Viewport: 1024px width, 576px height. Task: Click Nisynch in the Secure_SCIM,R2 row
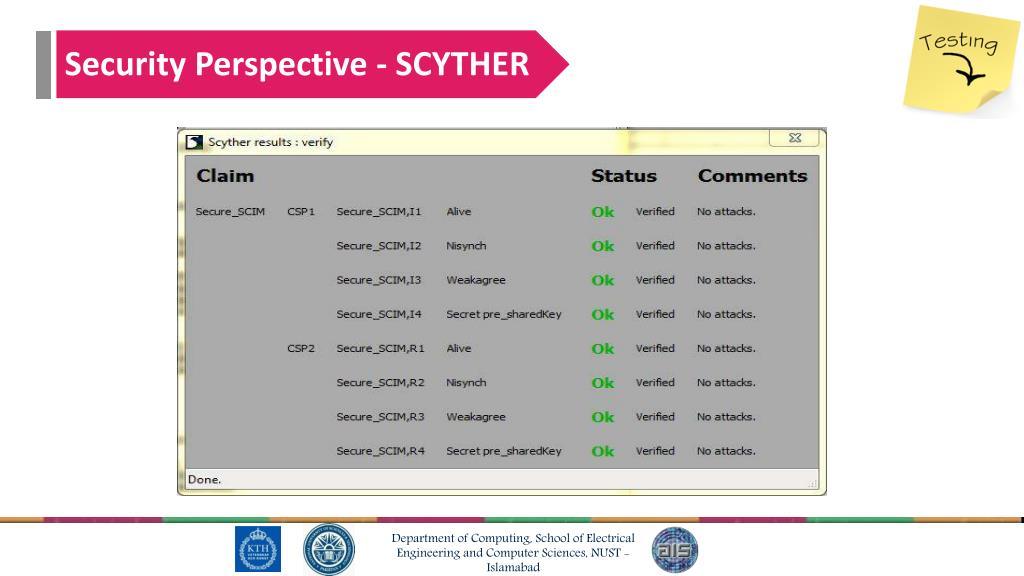pyautogui.click(x=466, y=382)
